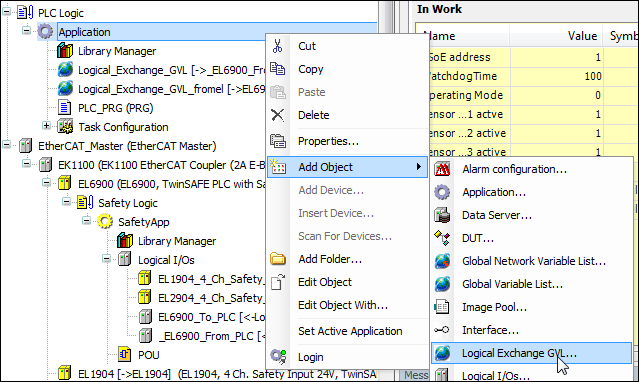Screen dimensions: 639x382
Task: Select Logical I/Os... in submenu
Action: 531,375
